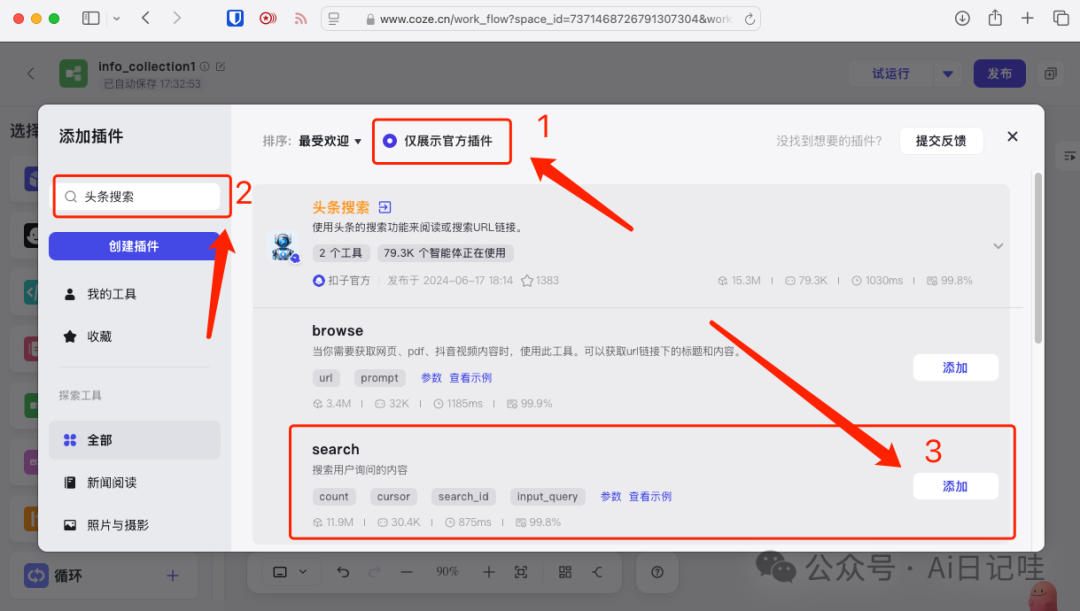This screenshot has height=611, width=1080.
Task: Go back with Safari back arrow
Action: [x=145, y=19]
